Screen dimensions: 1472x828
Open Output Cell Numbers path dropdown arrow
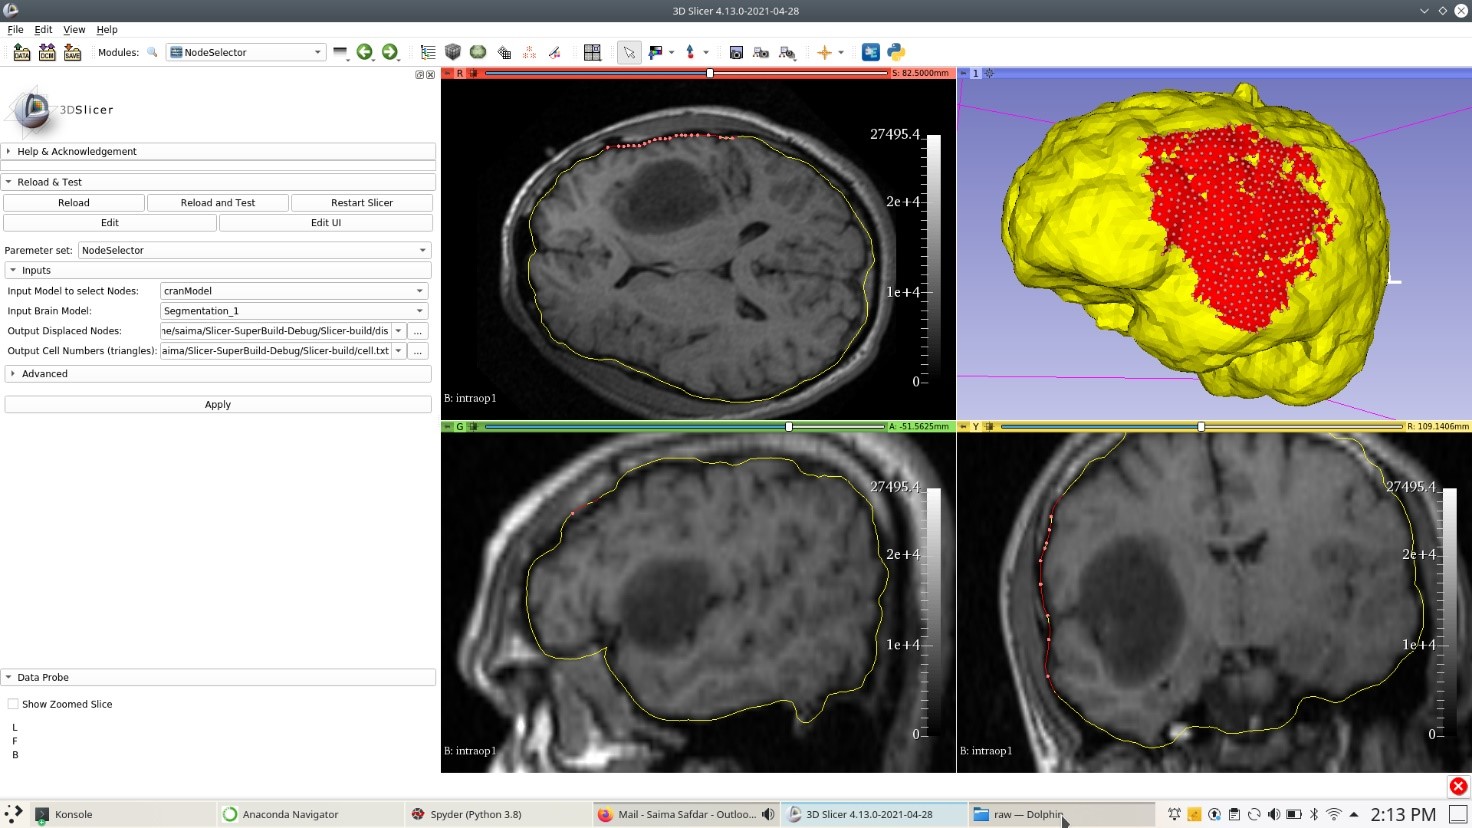(398, 351)
